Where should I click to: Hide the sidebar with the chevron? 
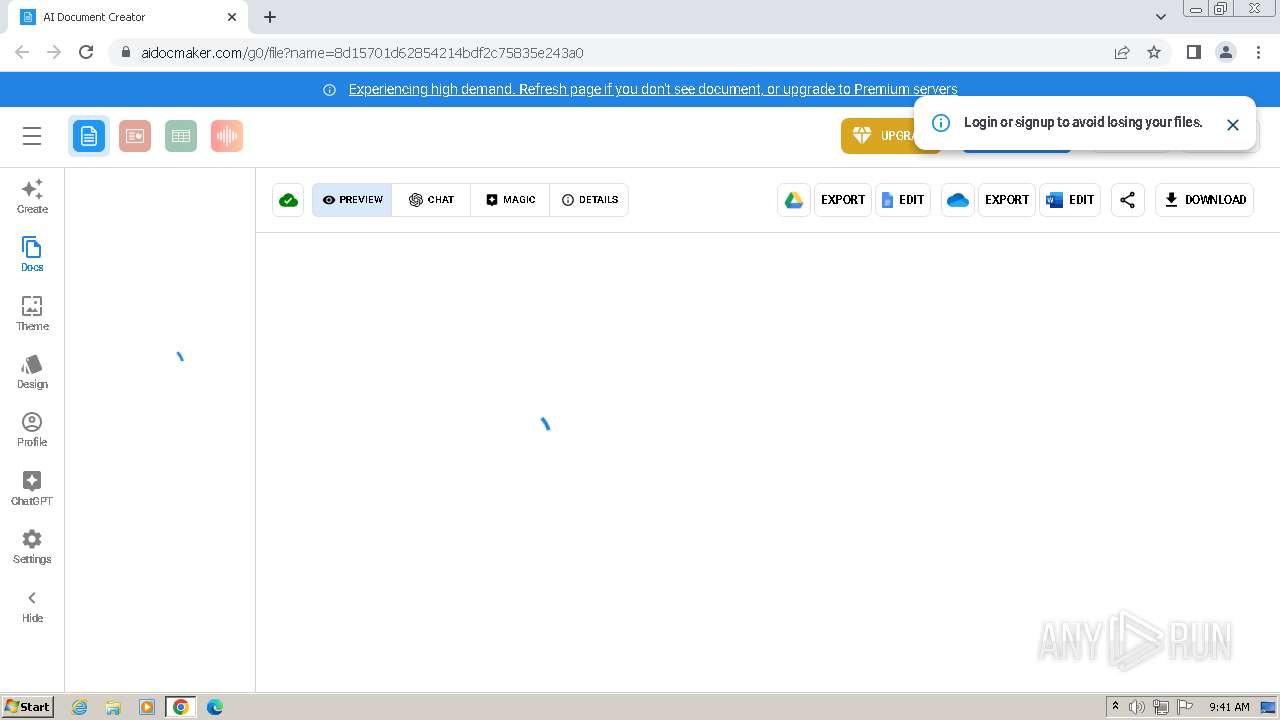tap(32, 605)
